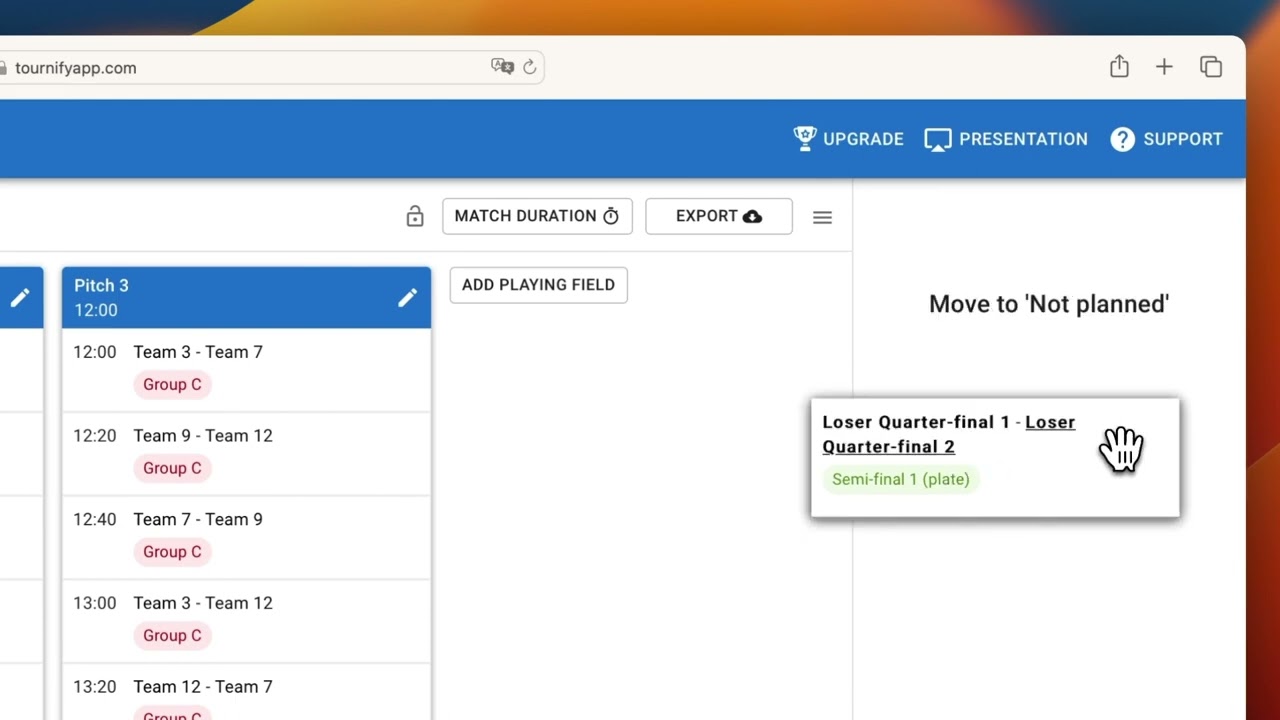Click the Safari share icon

point(1119,67)
